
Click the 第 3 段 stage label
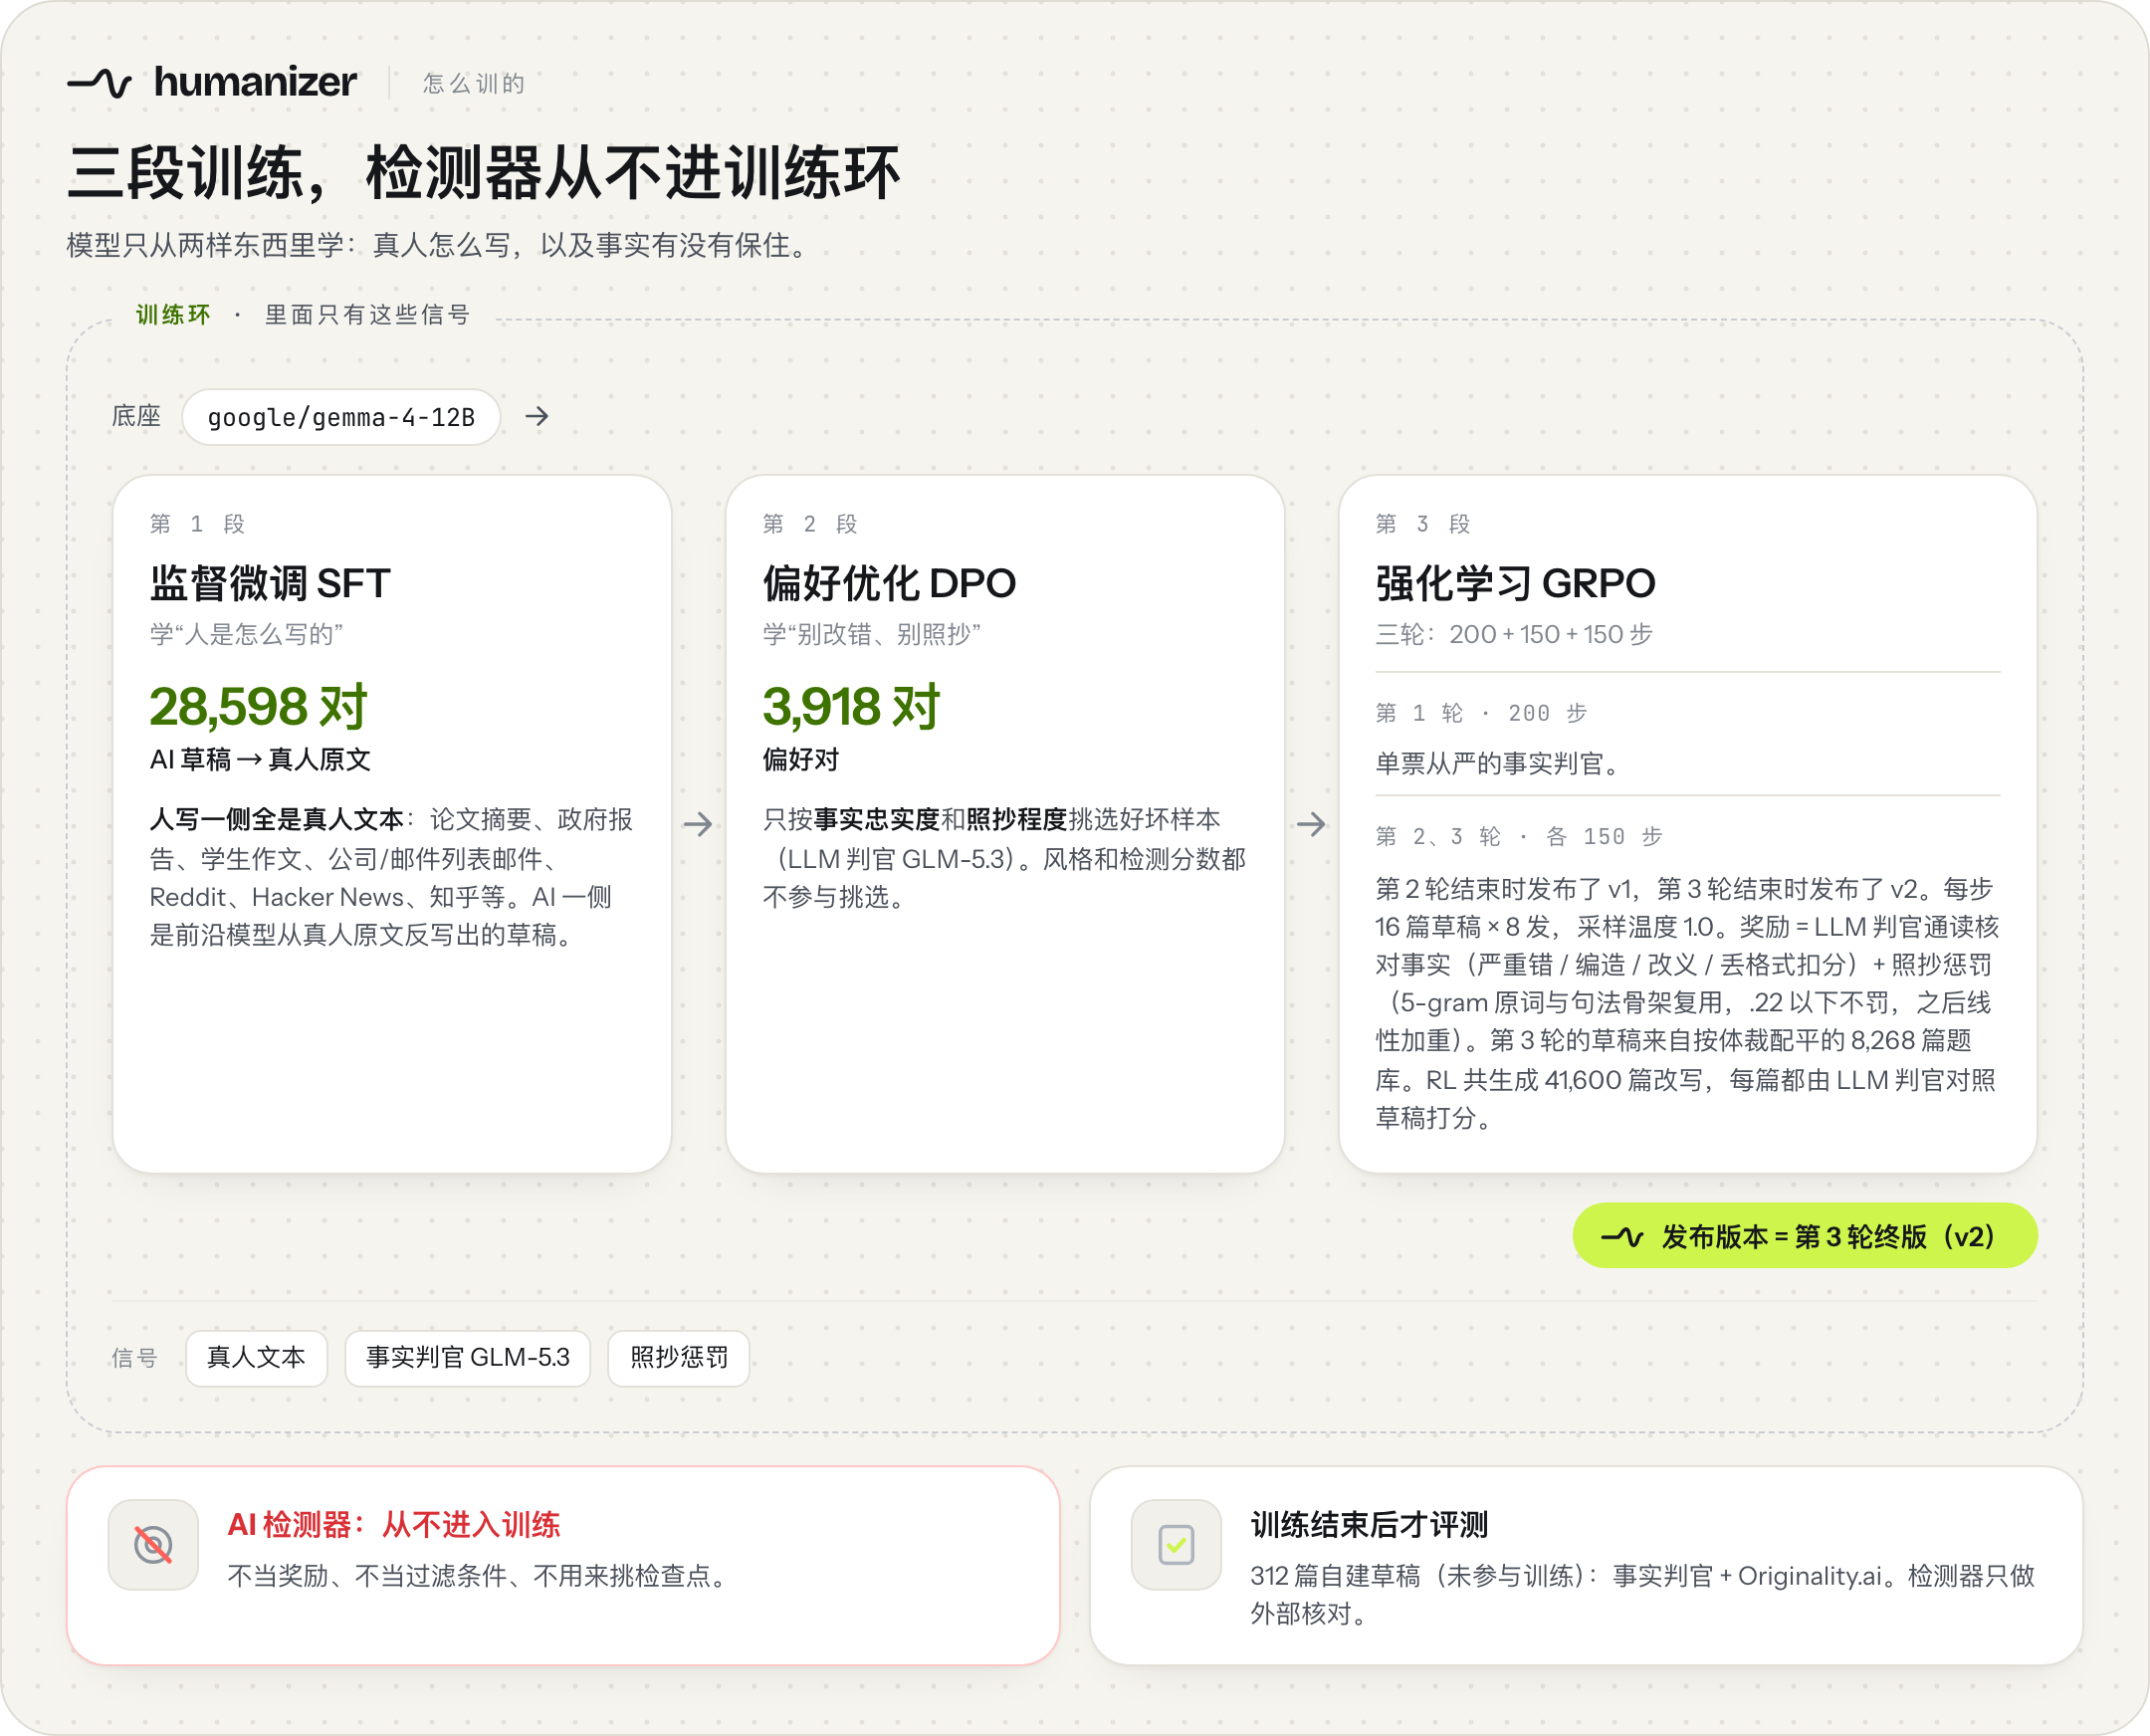[1422, 524]
